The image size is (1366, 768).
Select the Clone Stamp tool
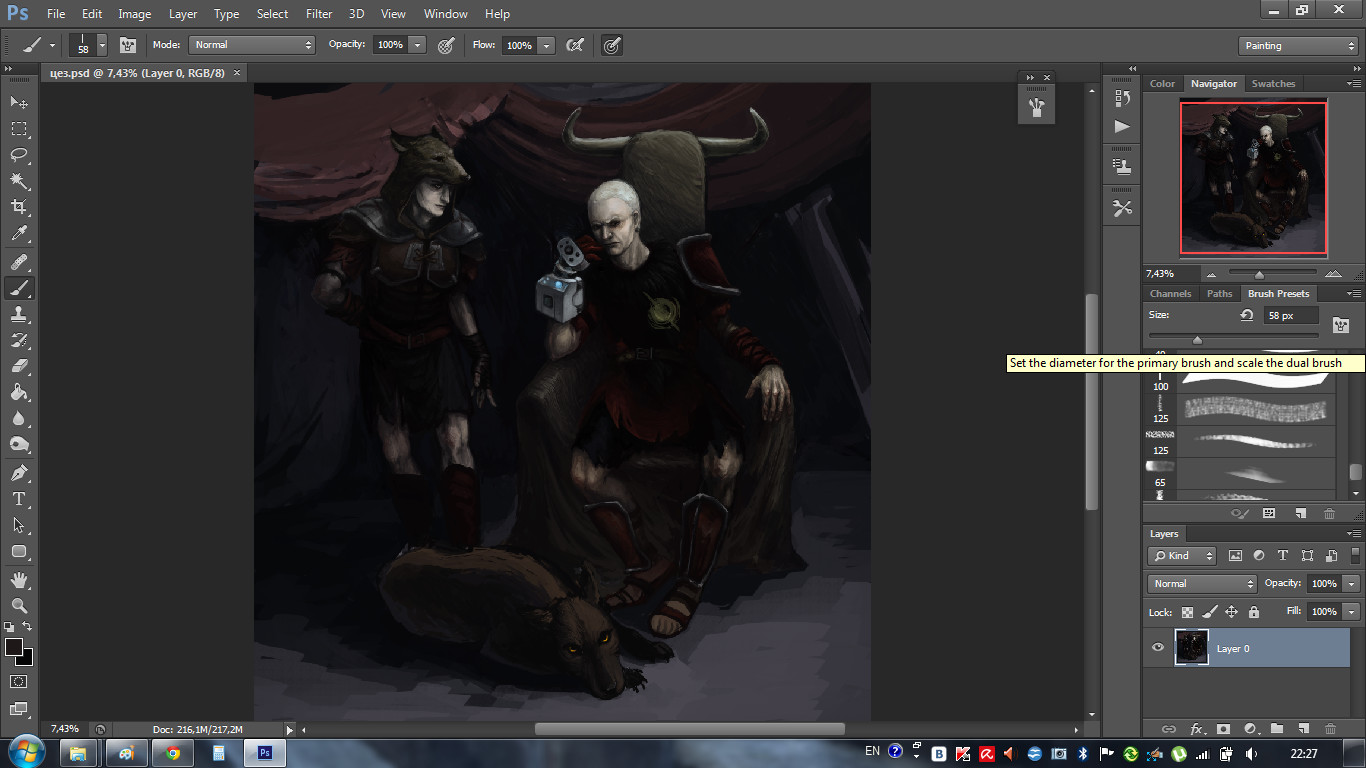[19, 313]
